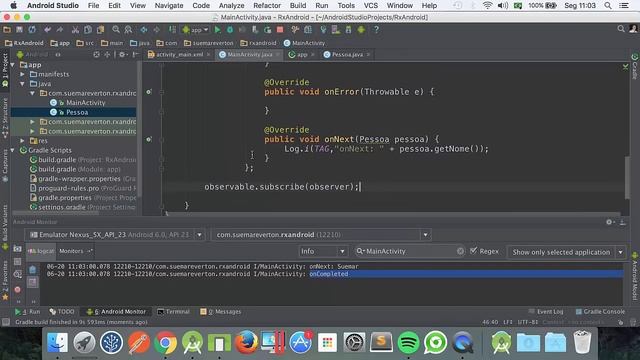640x360 pixels.
Task: Click the Copy icon in toolbar
Action: pyautogui.click(x=88, y=29)
